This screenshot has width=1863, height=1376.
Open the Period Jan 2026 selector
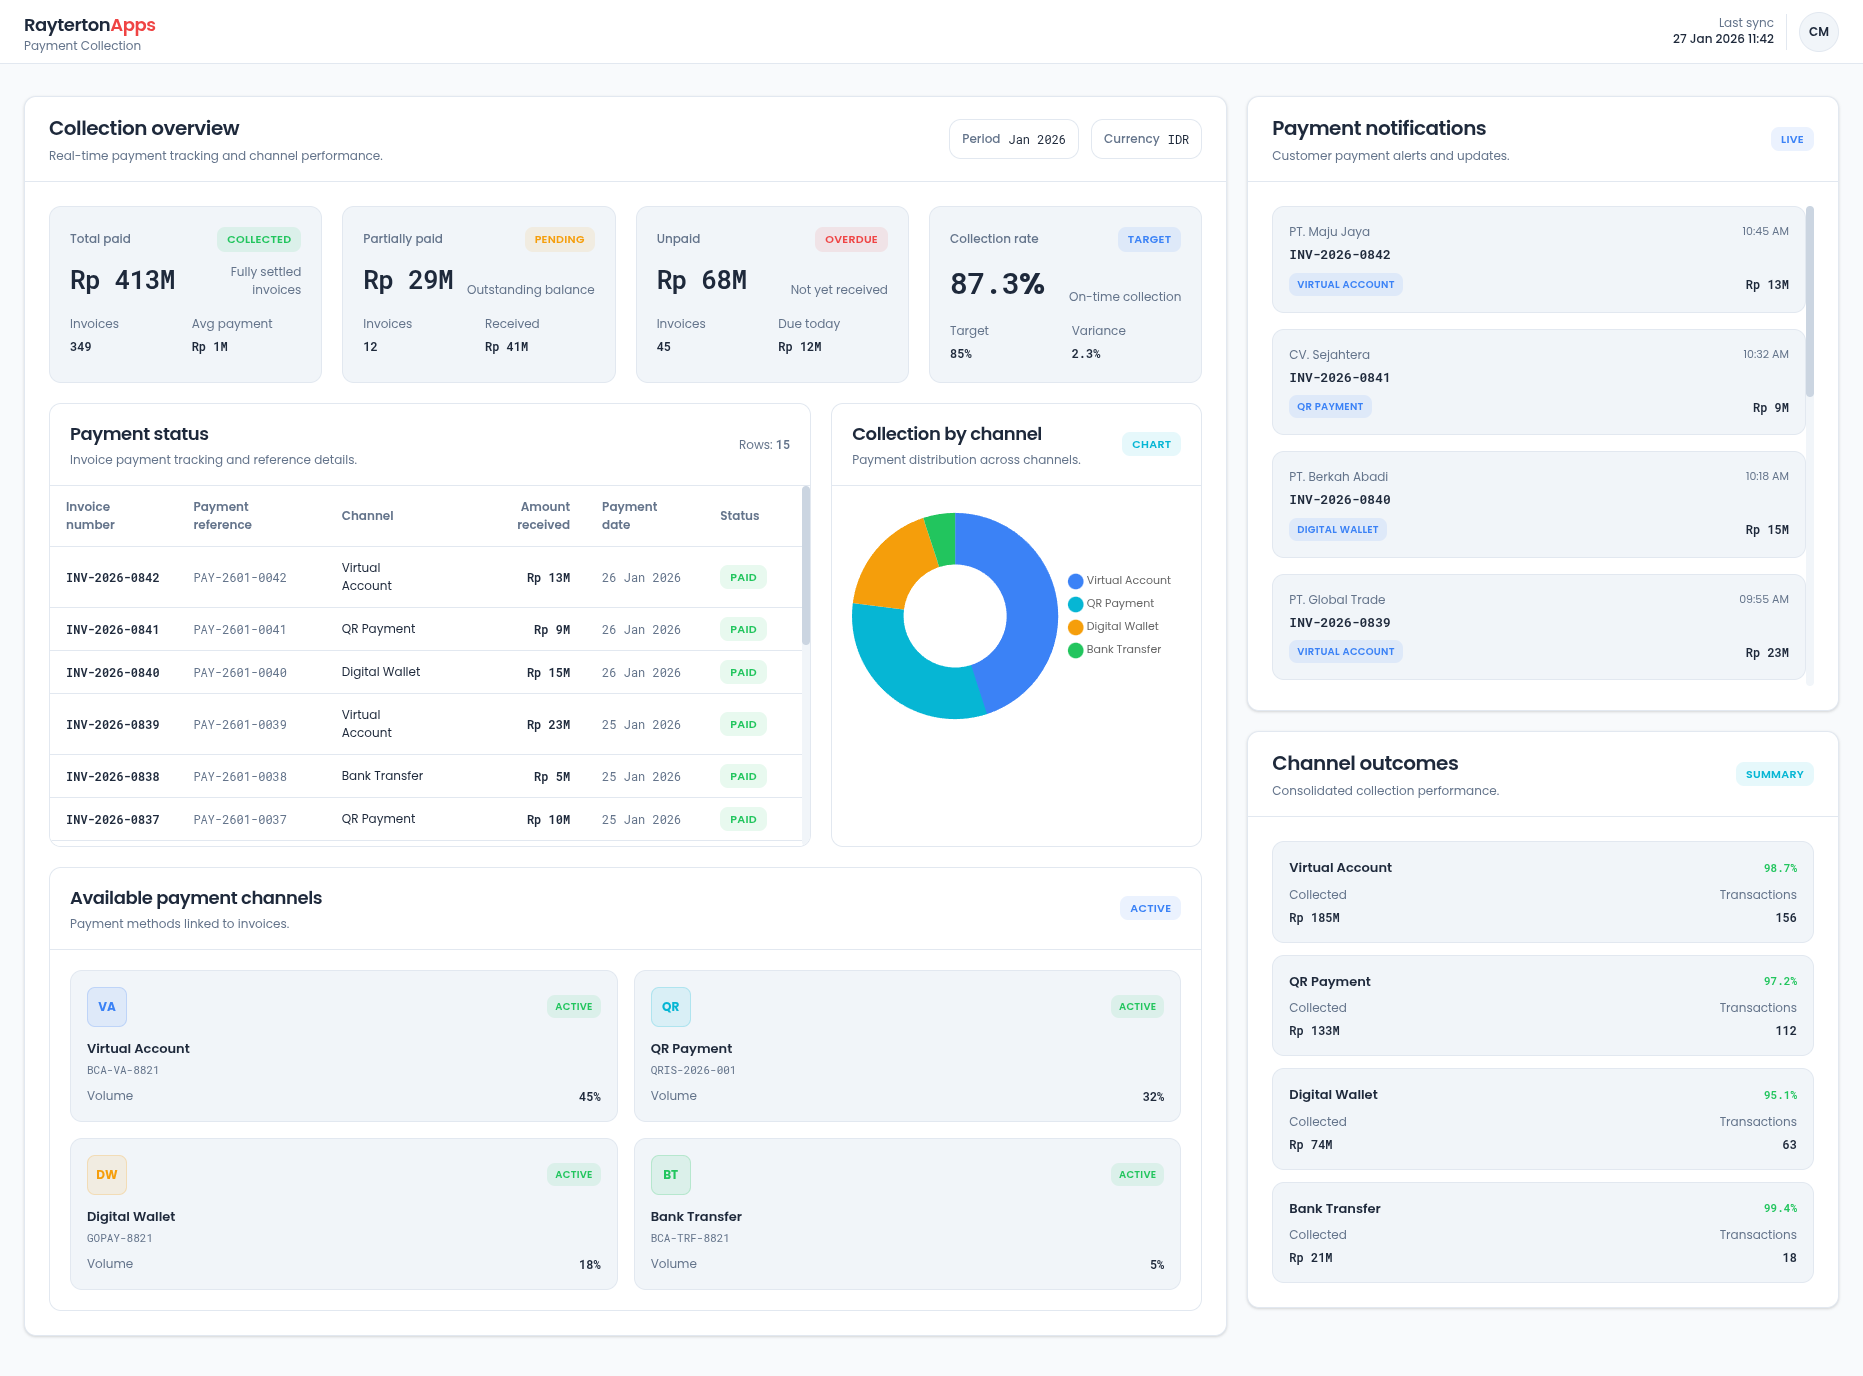(1013, 139)
